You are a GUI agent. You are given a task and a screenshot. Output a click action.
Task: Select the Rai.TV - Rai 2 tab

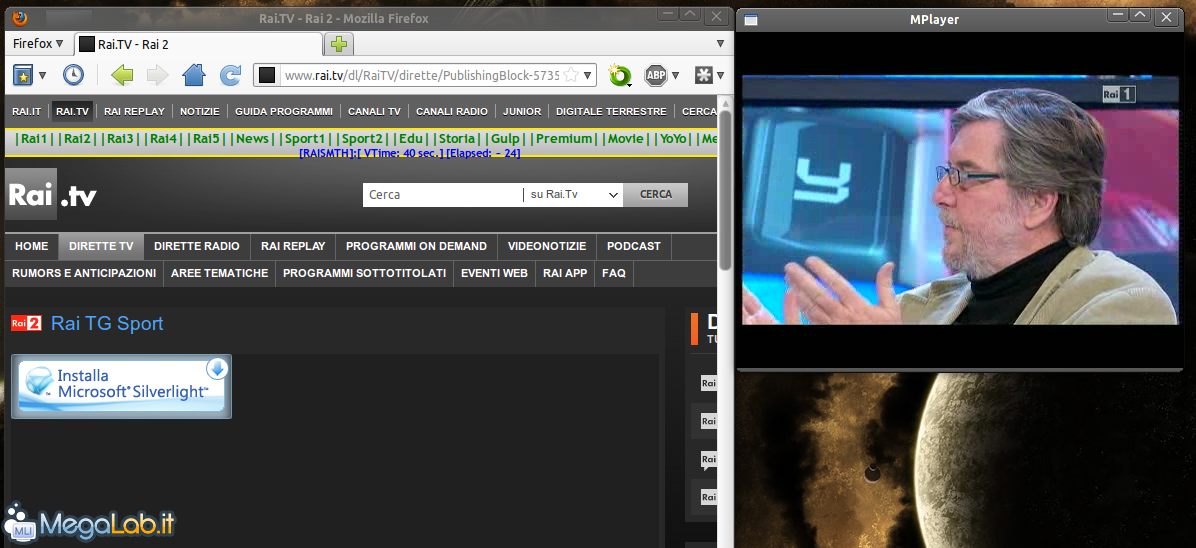pos(198,44)
